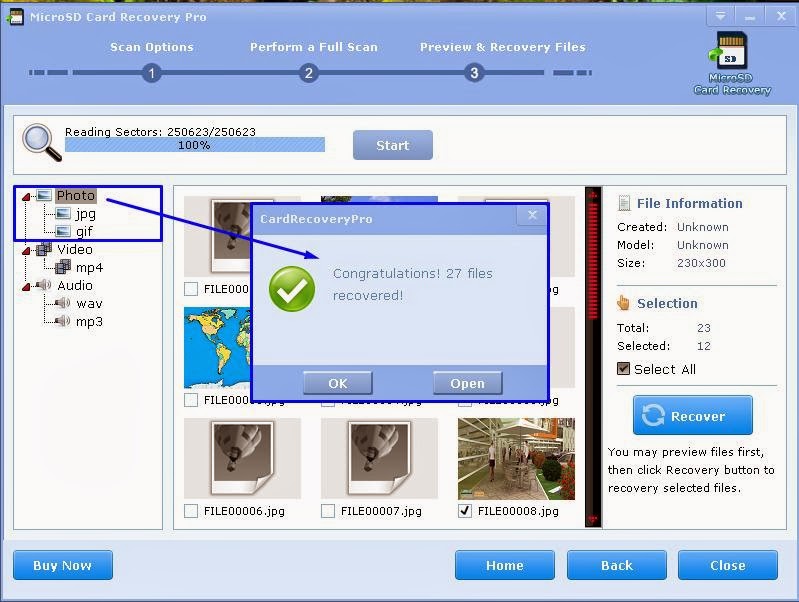799x602 pixels.
Task: Click the Photo category picture icon
Action: 44,195
